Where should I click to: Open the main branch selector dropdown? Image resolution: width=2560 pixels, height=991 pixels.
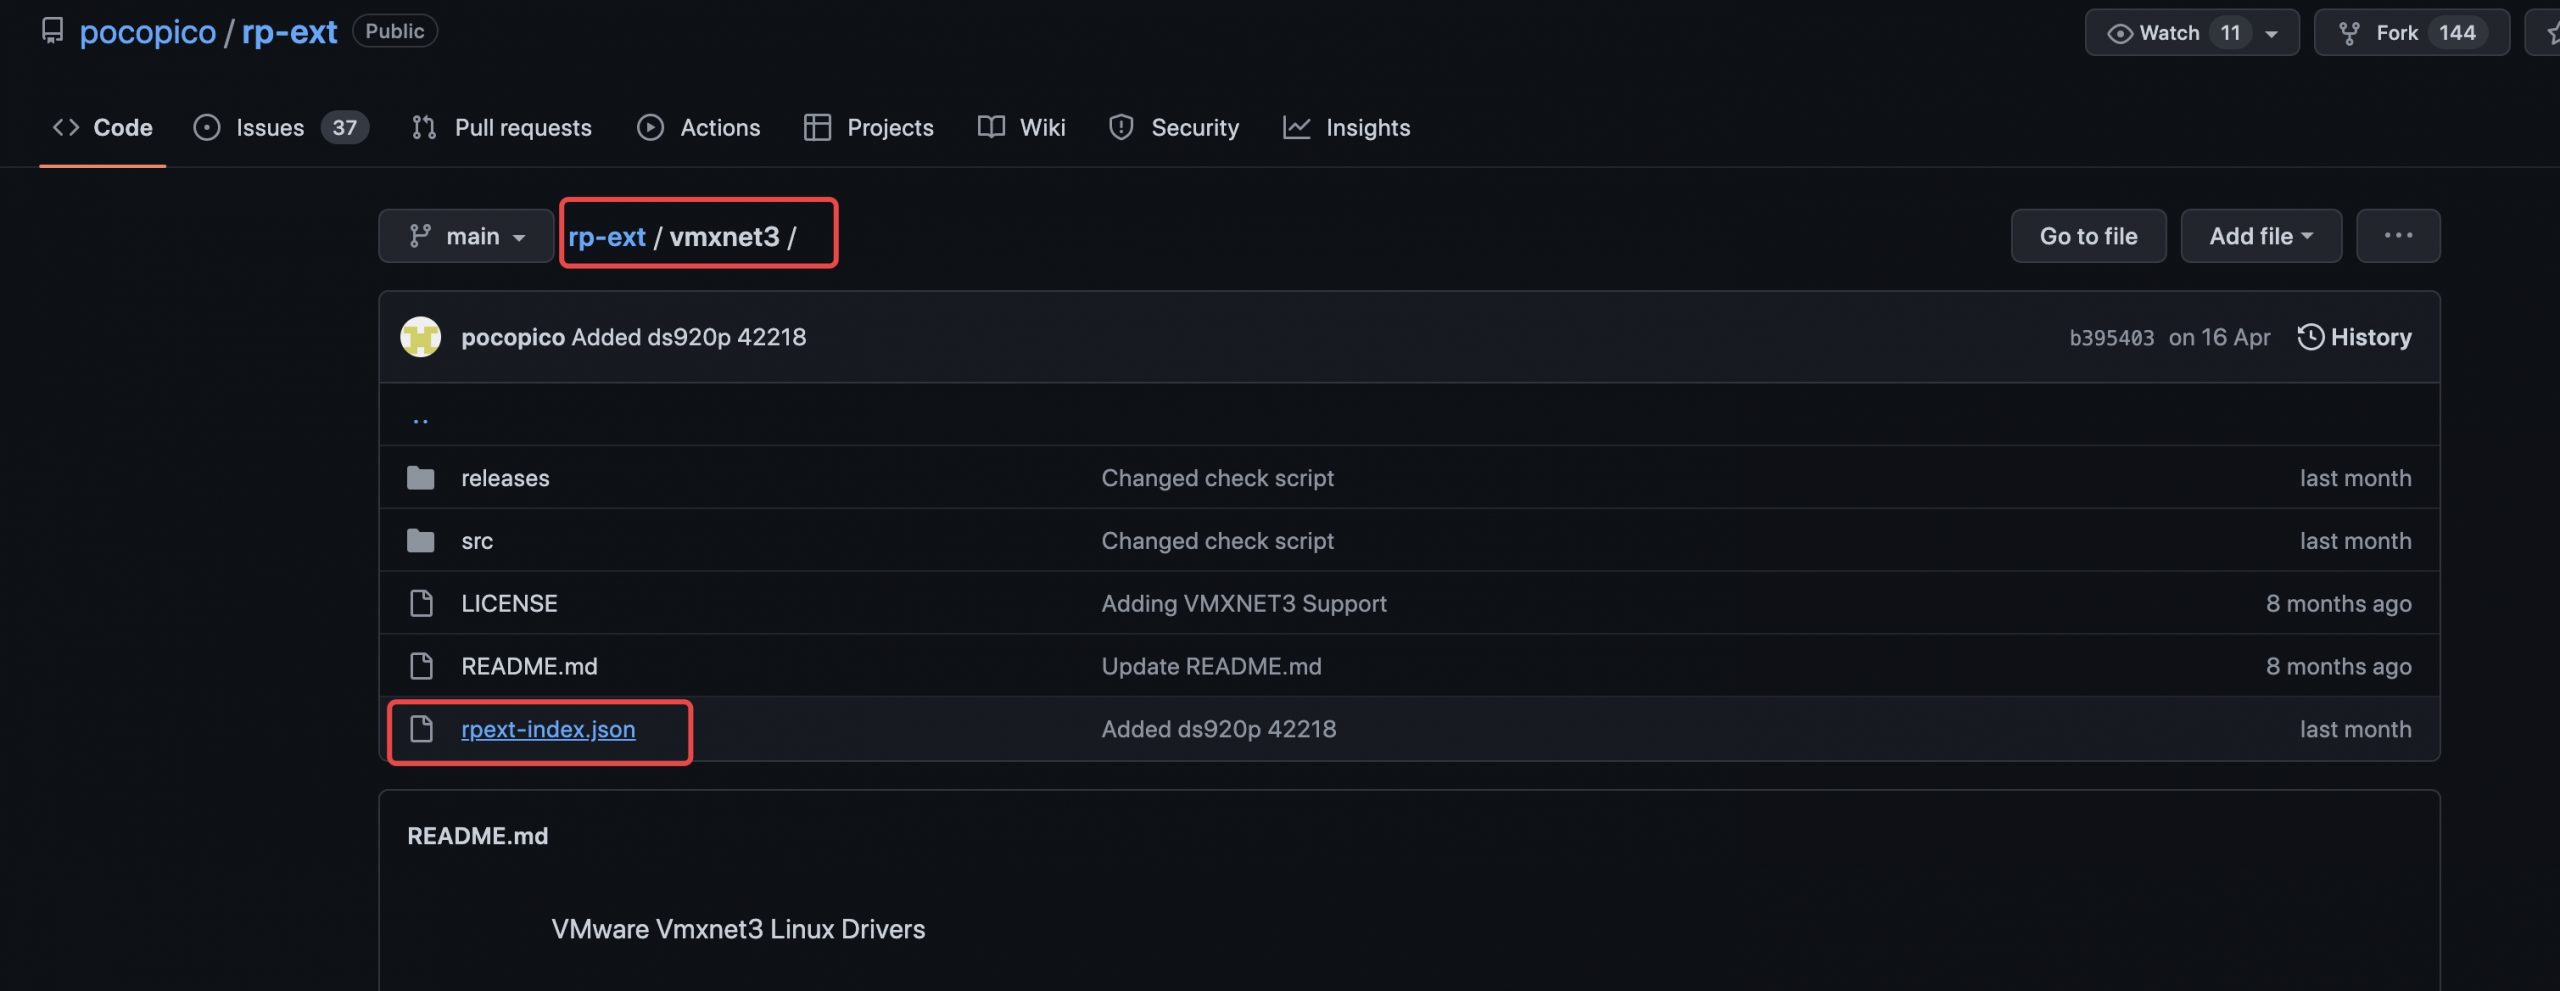click(x=466, y=236)
